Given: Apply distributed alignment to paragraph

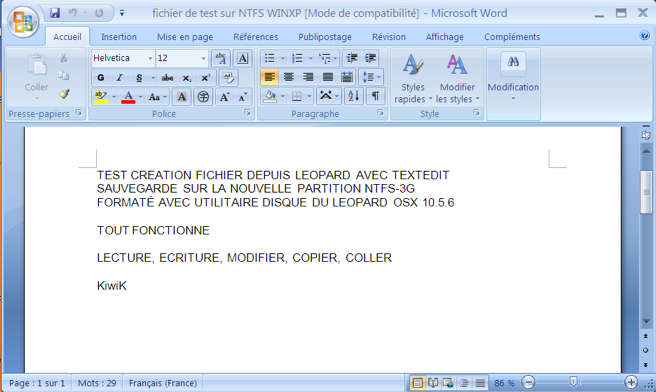Looking at the screenshot, I should pyautogui.click(x=347, y=77).
